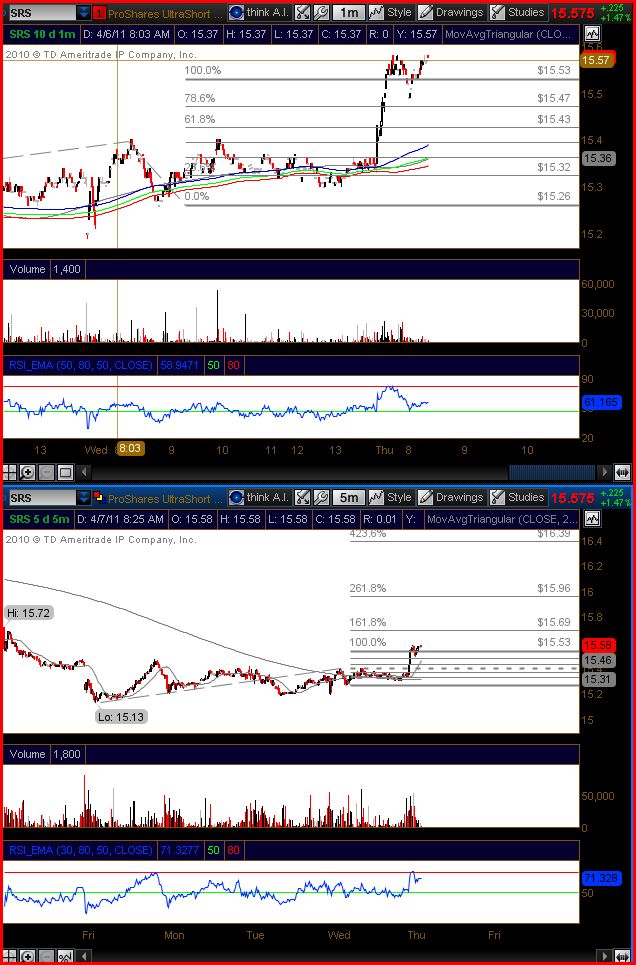Click the SRS 5 d 5m label
Screen dimensions: 636x965
[x=40, y=519]
